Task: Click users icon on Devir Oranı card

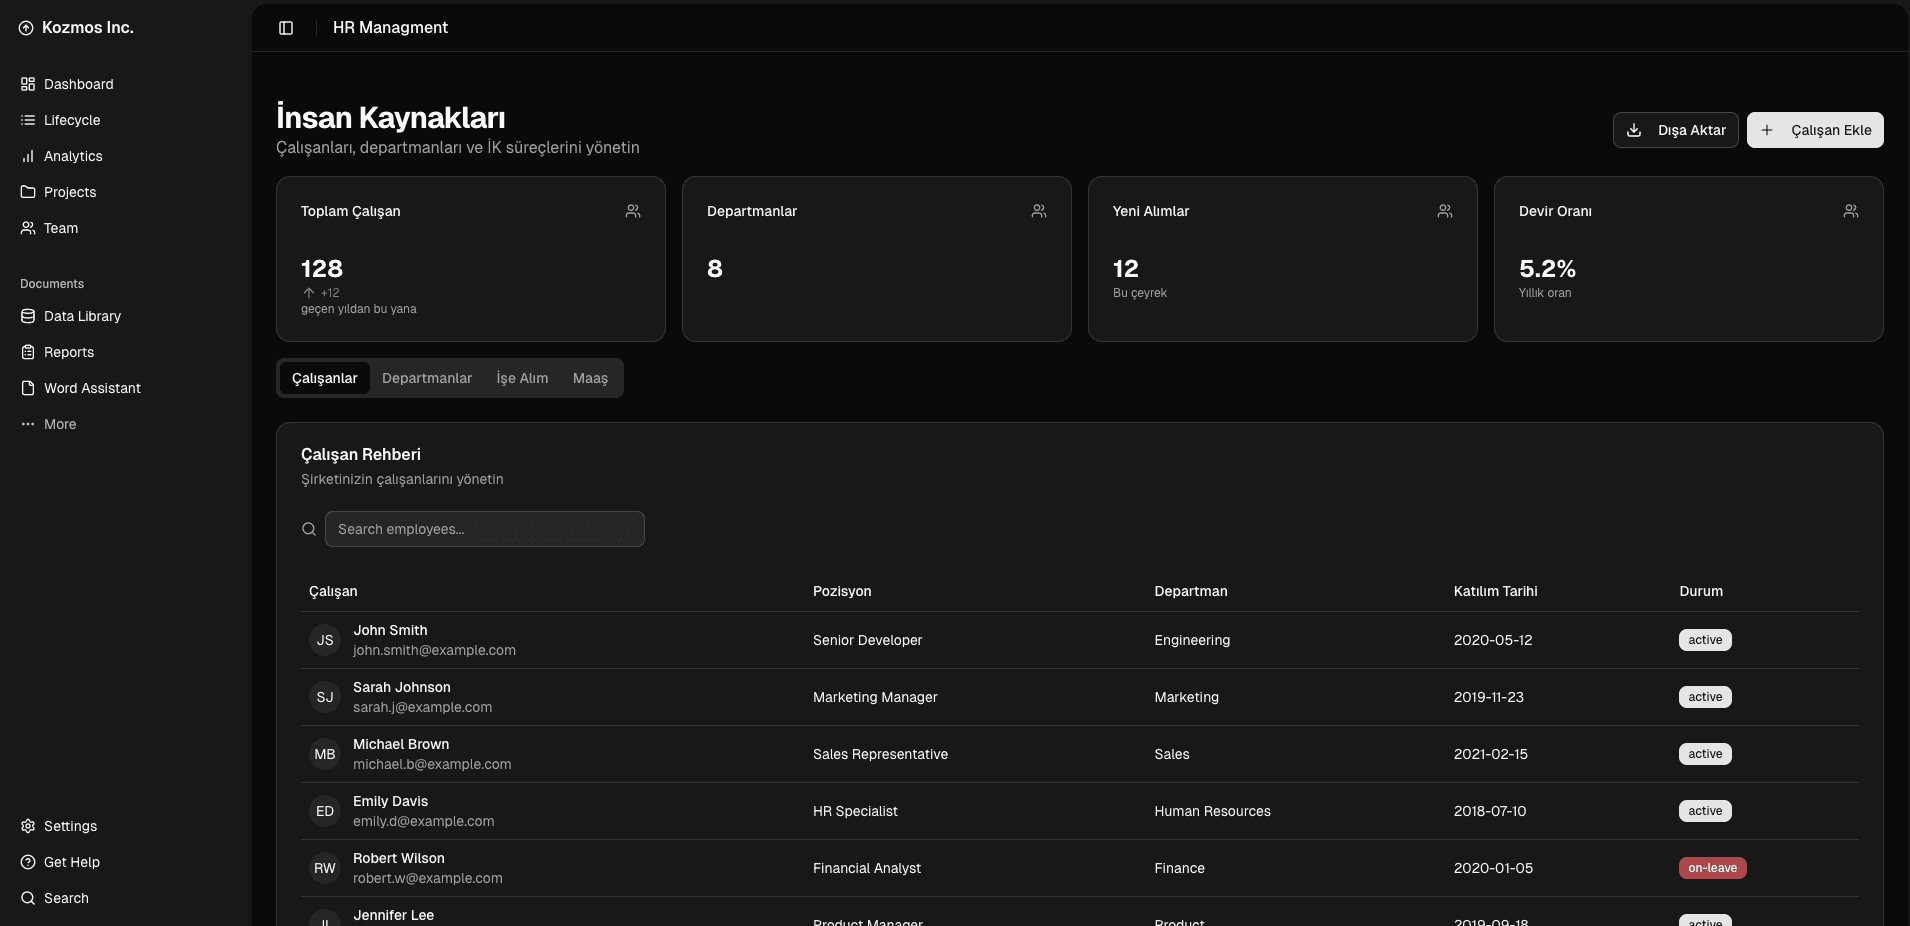Action: click(x=1851, y=211)
